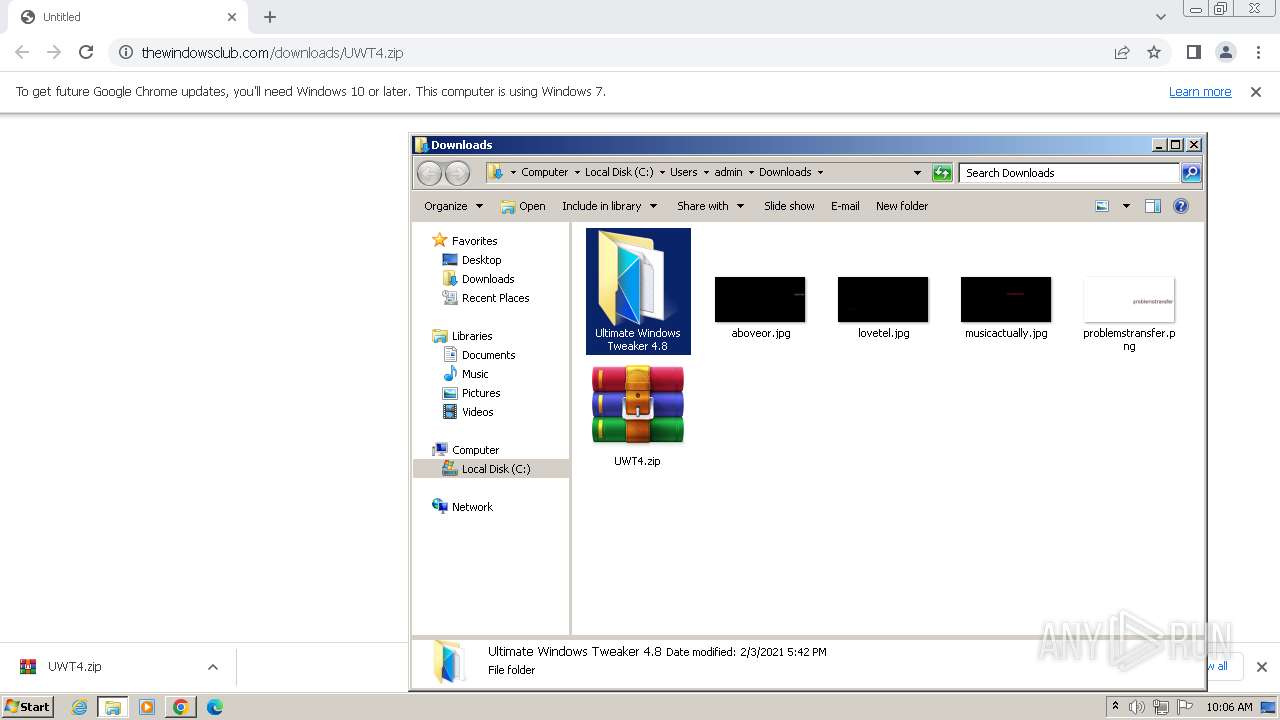Screen dimensions: 1280x720
Task: Click the Search Downloads field
Action: pos(1069,173)
